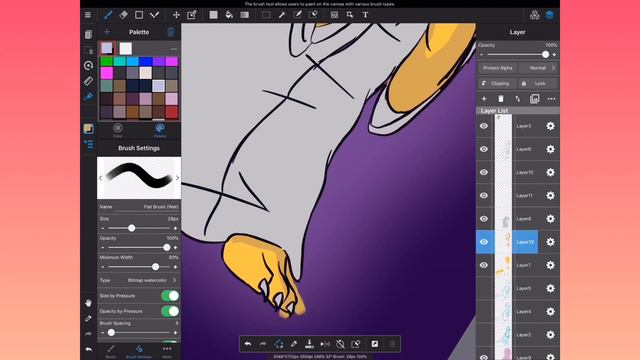Click the Brush Spacing slider handle
The width and height of the screenshot is (640, 360).
111,333
